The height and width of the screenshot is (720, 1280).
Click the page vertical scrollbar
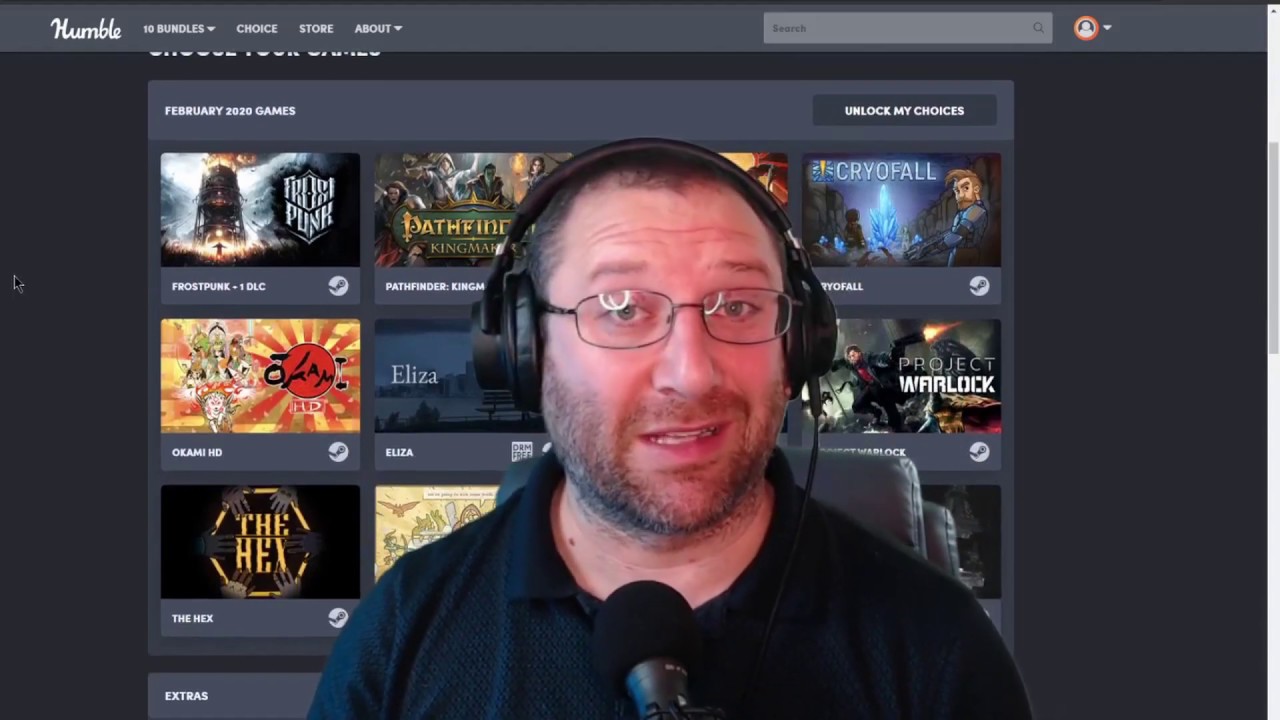coord(1273,246)
